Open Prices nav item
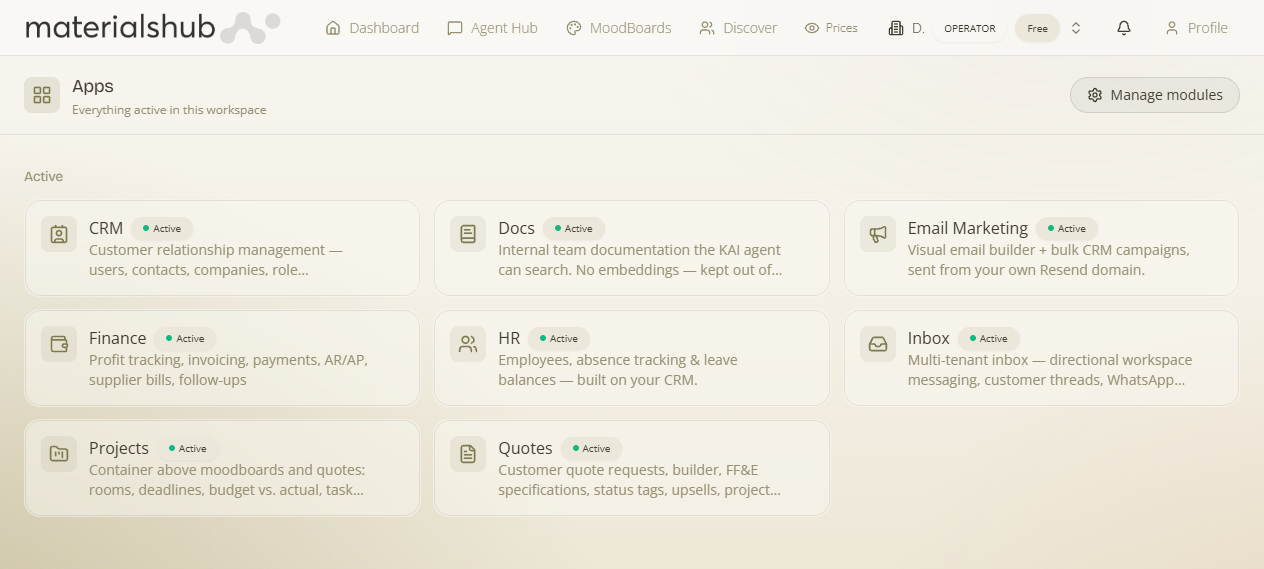 coord(832,28)
